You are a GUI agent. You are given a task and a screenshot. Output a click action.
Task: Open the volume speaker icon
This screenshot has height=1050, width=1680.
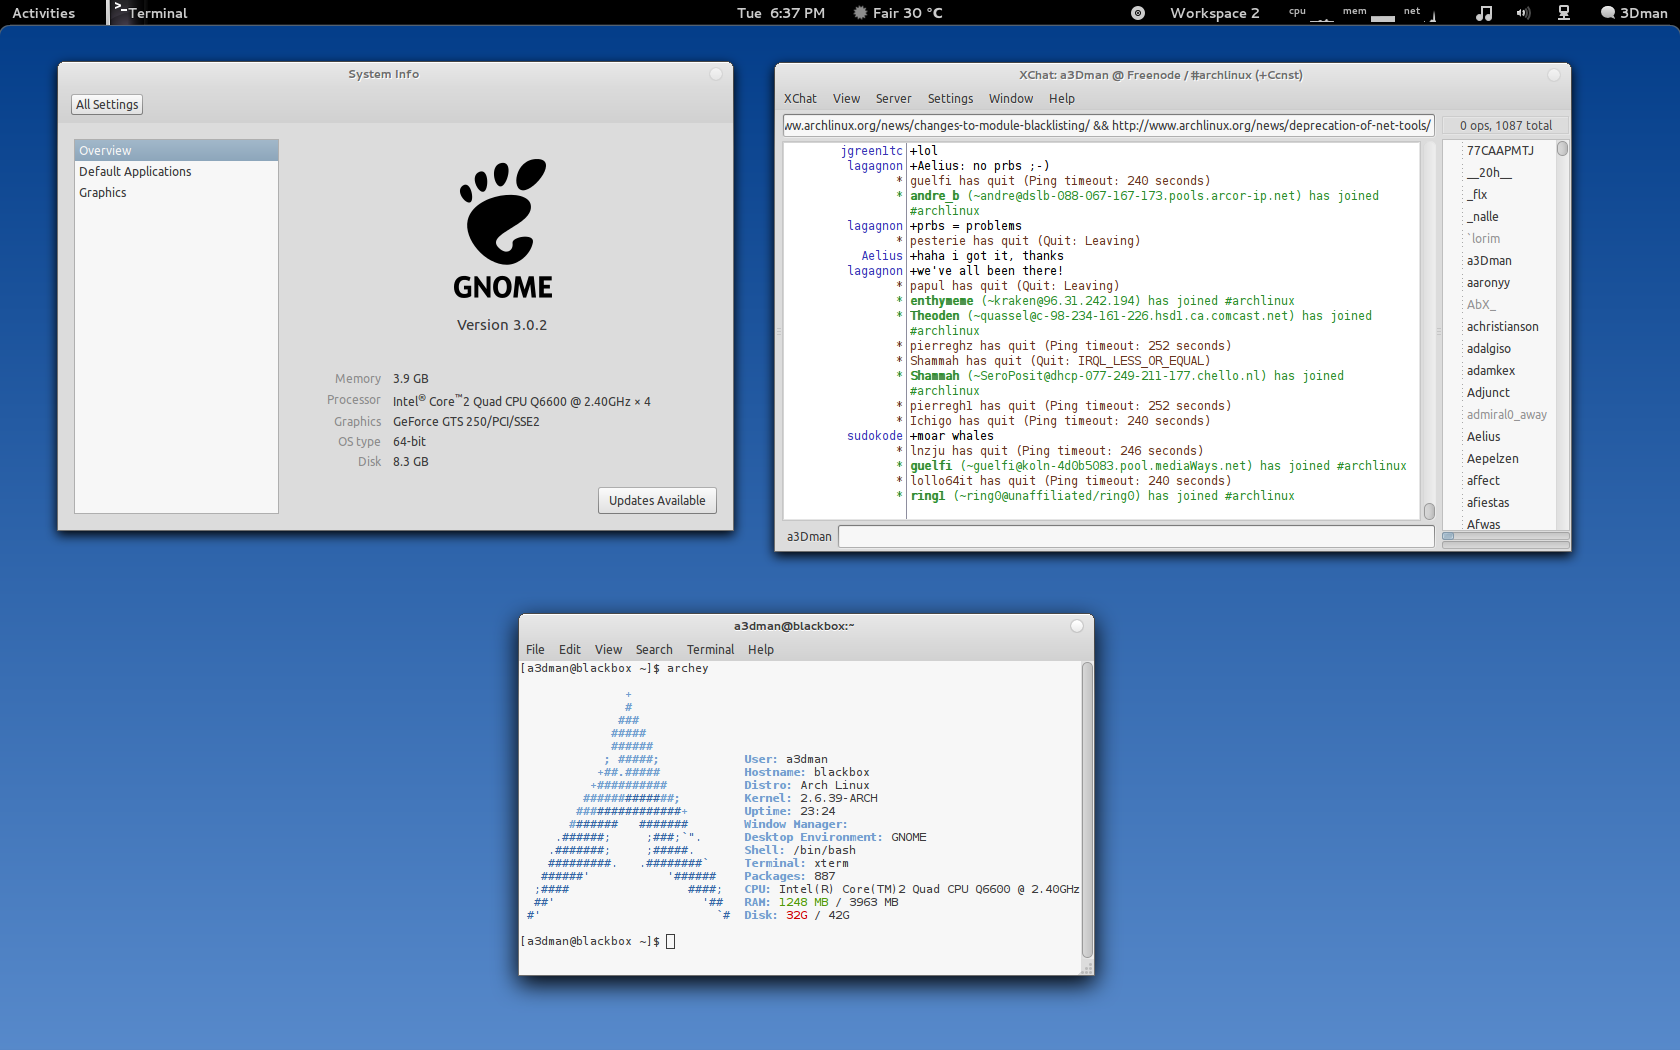coord(1523,13)
